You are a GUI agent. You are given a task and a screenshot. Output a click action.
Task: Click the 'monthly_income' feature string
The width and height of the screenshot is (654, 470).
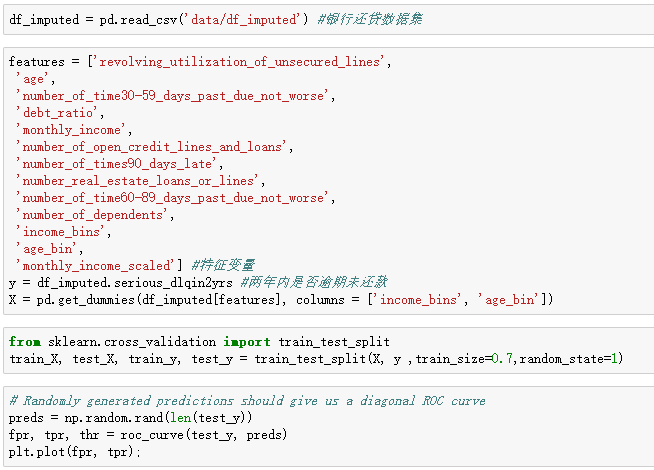pos(71,130)
